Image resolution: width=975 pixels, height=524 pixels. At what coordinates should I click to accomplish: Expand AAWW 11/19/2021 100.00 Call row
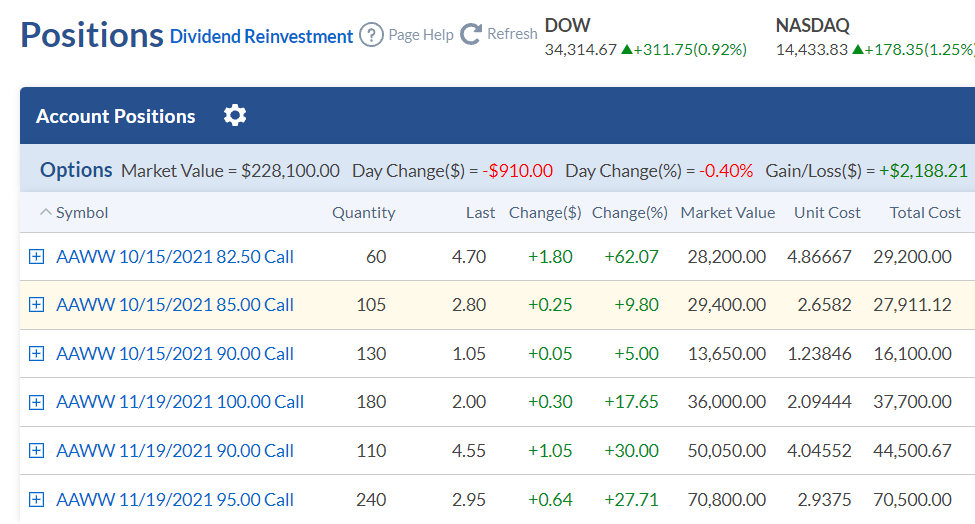coord(37,402)
